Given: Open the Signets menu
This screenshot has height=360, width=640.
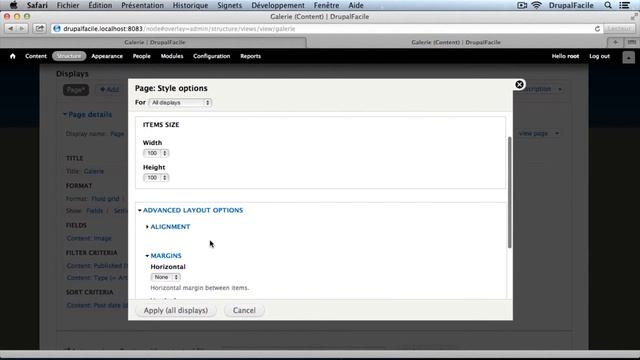Looking at the screenshot, I should pos(229,5).
